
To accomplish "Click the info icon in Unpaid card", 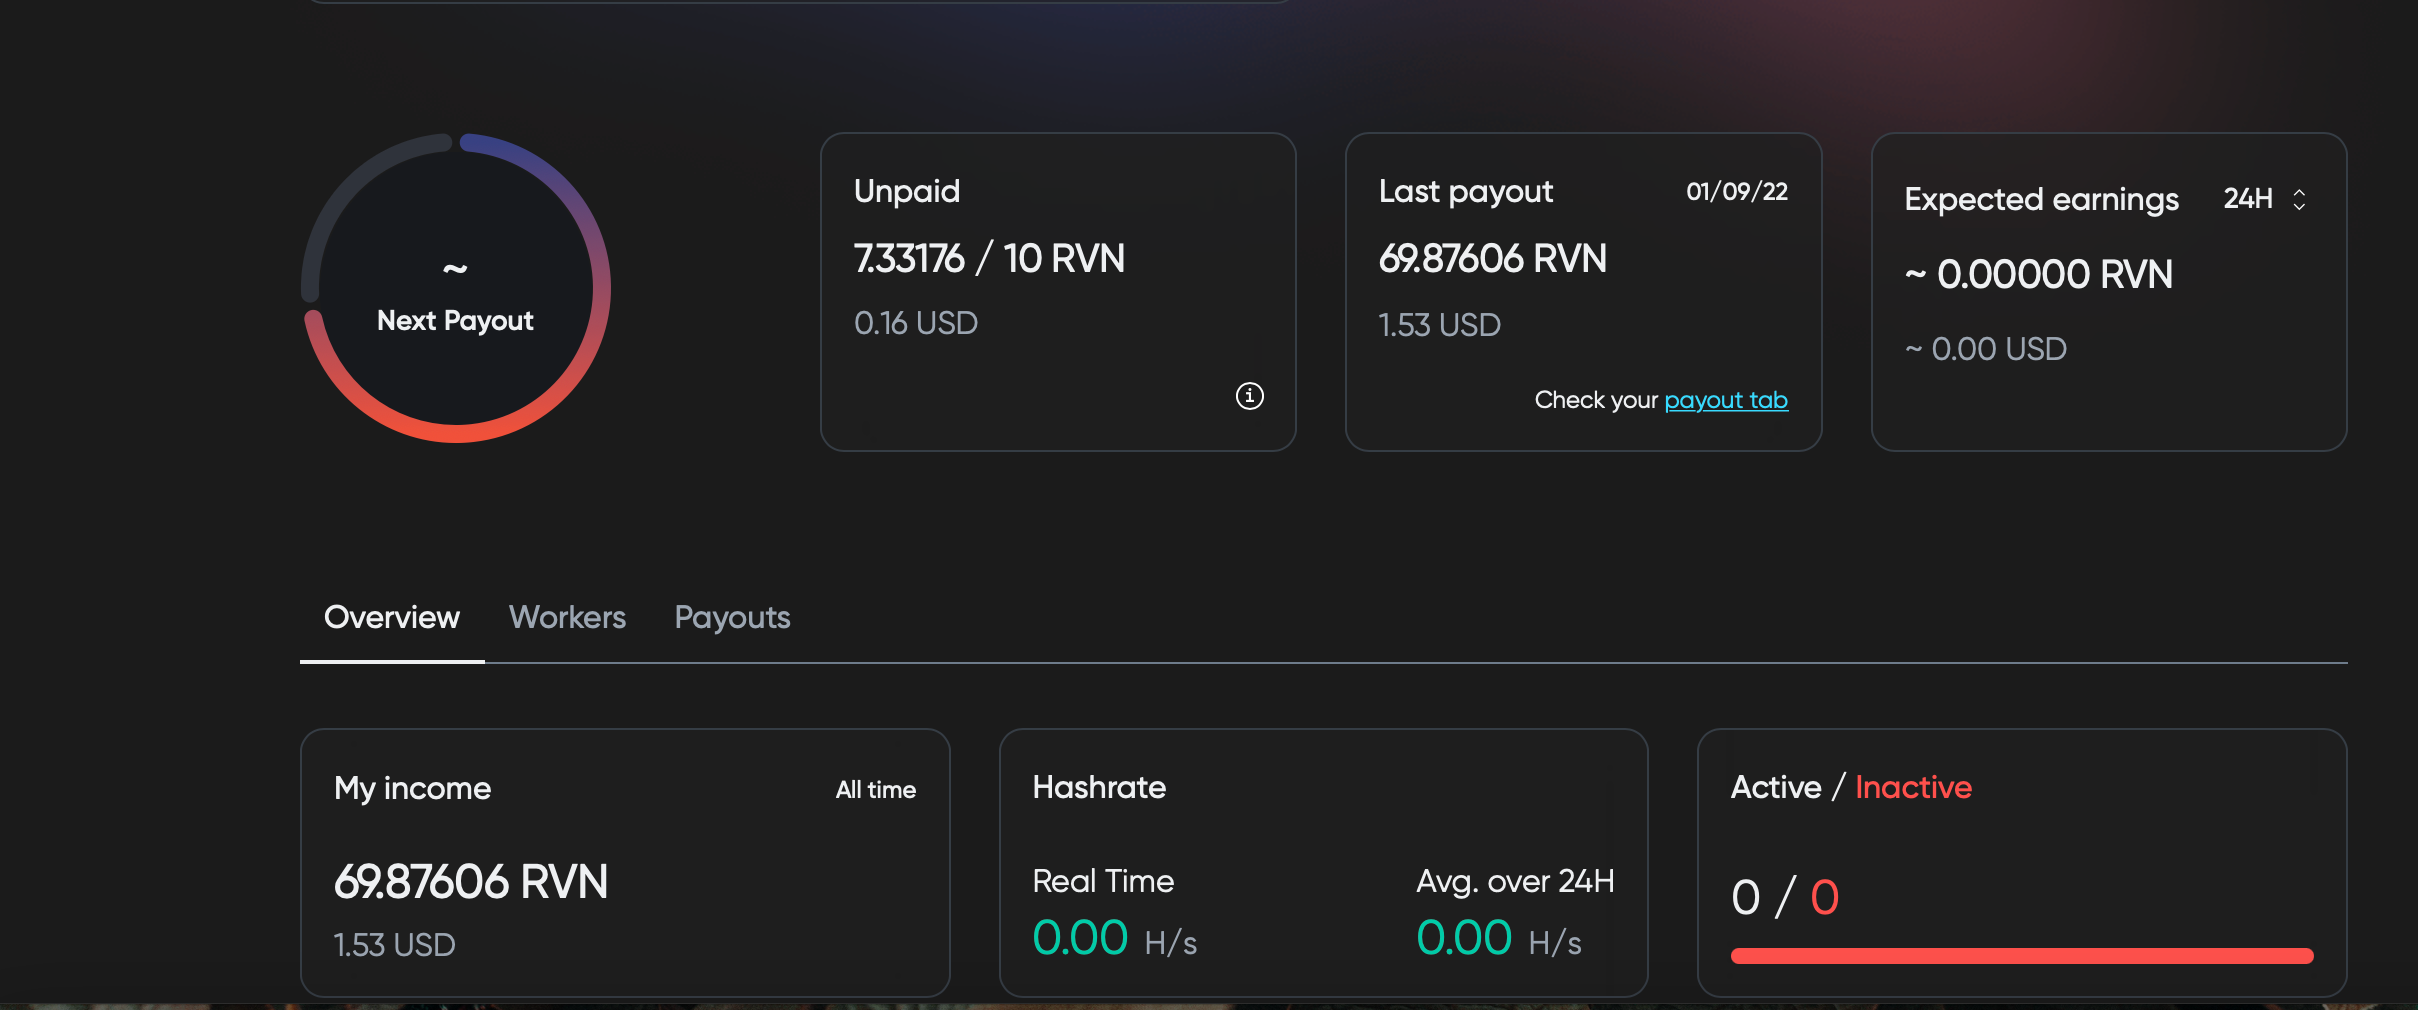I will (x=1249, y=396).
